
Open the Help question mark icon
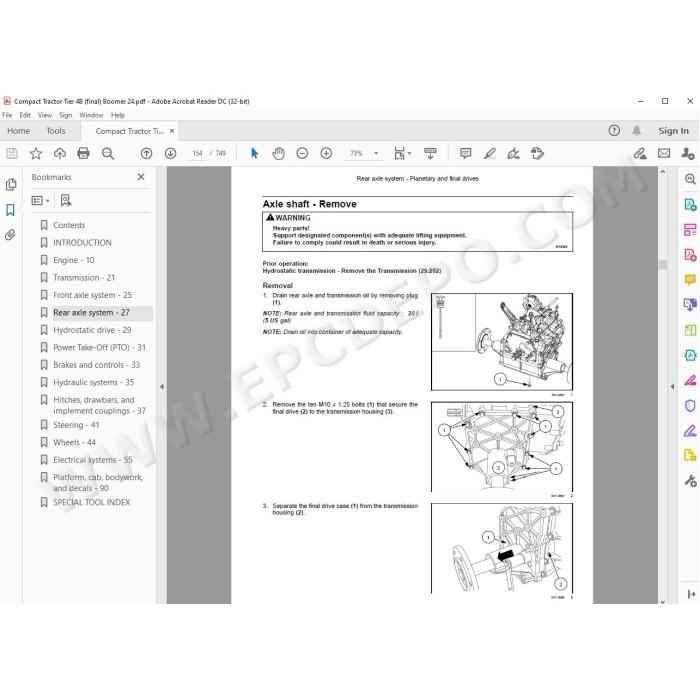click(614, 131)
